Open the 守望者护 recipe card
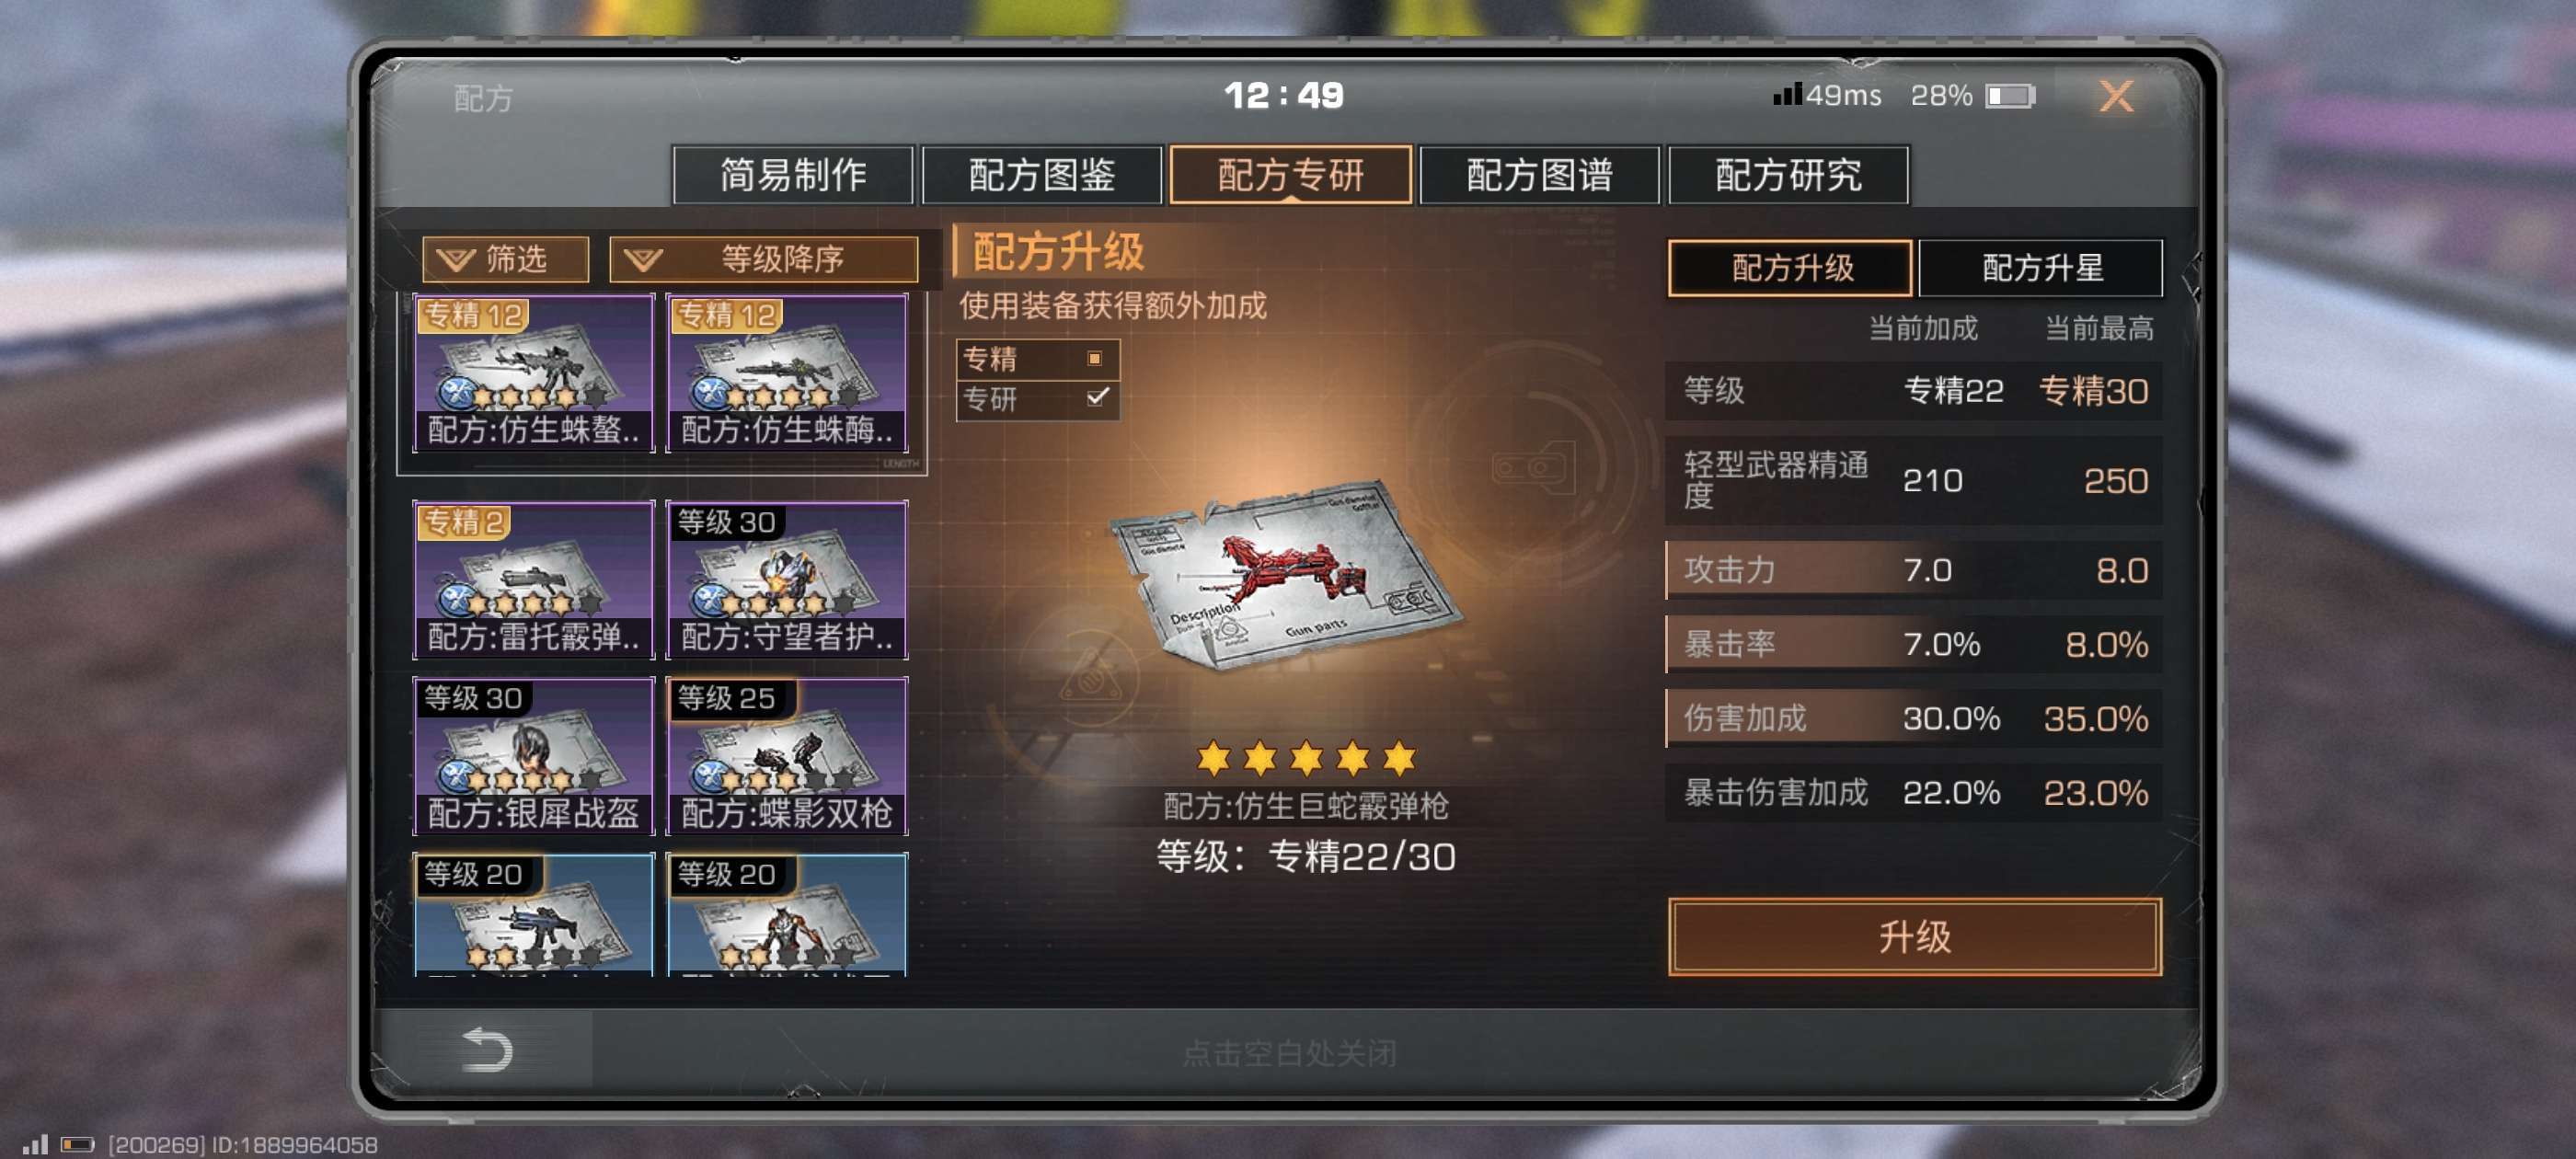2576x1159 pixels. (788, 580)
